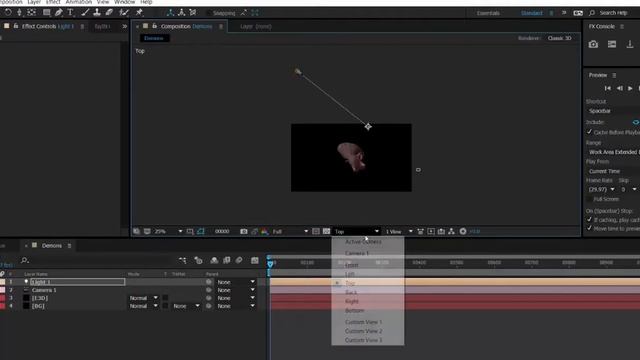Toggle Hide Shy Layers icon in timeline
Image resolution: width=640 pixels, height=360 pixels.
pos(214,260)
